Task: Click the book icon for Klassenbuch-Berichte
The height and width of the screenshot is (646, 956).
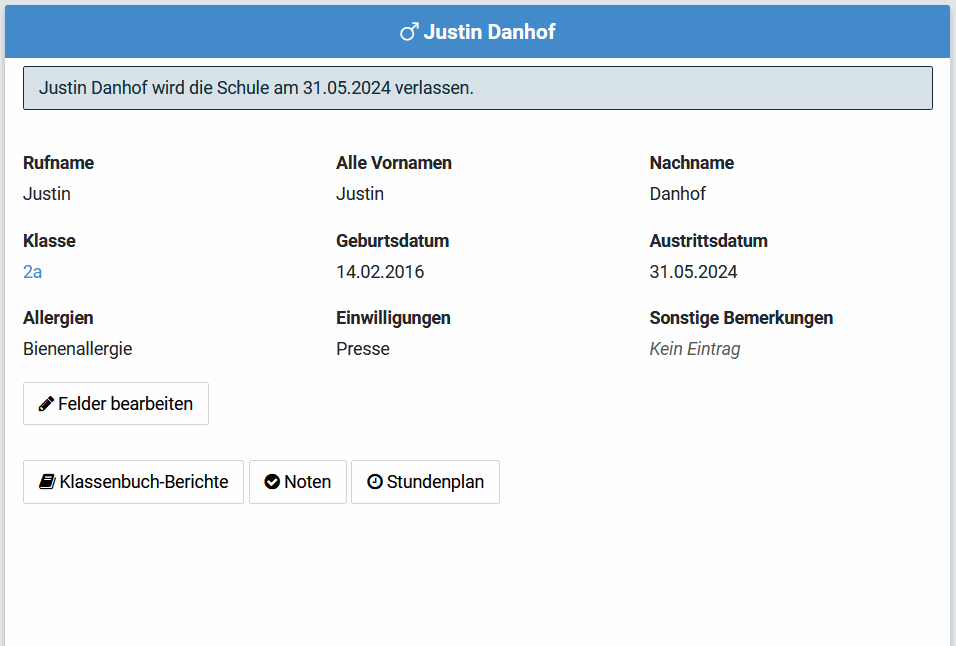Action: pos(47,482)
